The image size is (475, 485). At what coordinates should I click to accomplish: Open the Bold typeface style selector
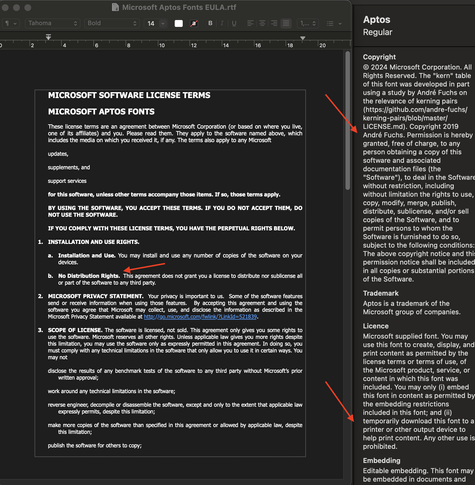pyautogui.click(x=111, y=23)
